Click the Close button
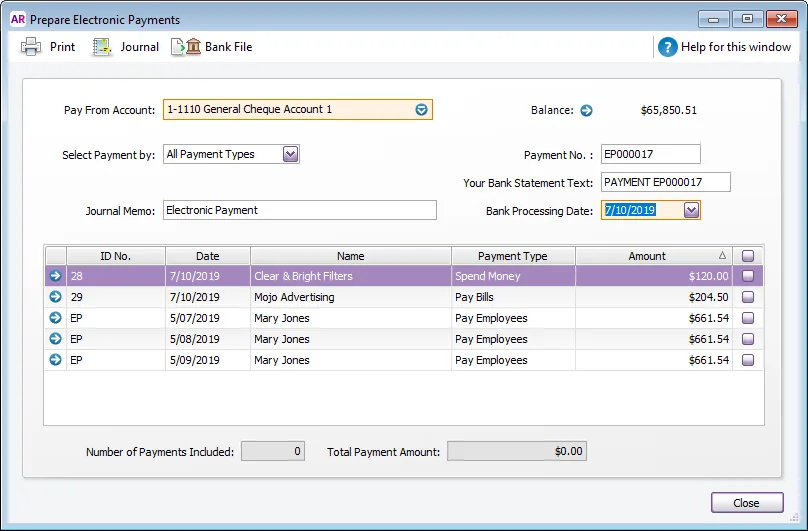Screen dimensions: 808x531 click(747, 503)
